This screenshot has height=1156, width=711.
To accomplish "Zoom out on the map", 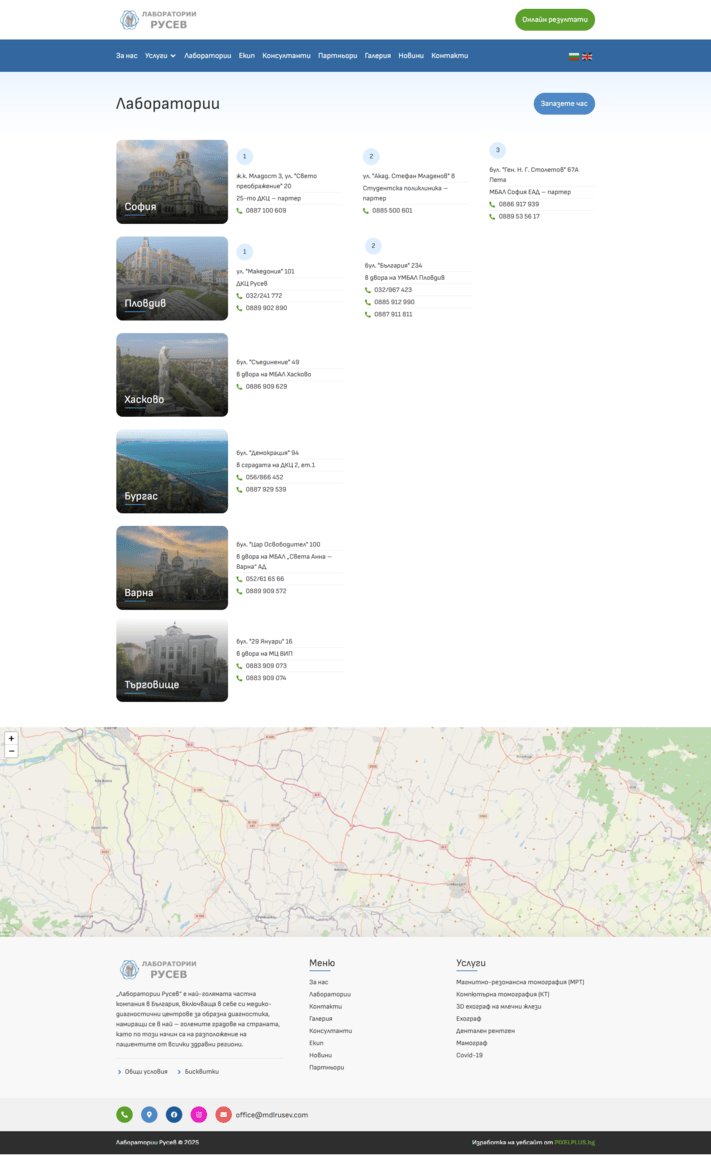I will pos(11,751).
